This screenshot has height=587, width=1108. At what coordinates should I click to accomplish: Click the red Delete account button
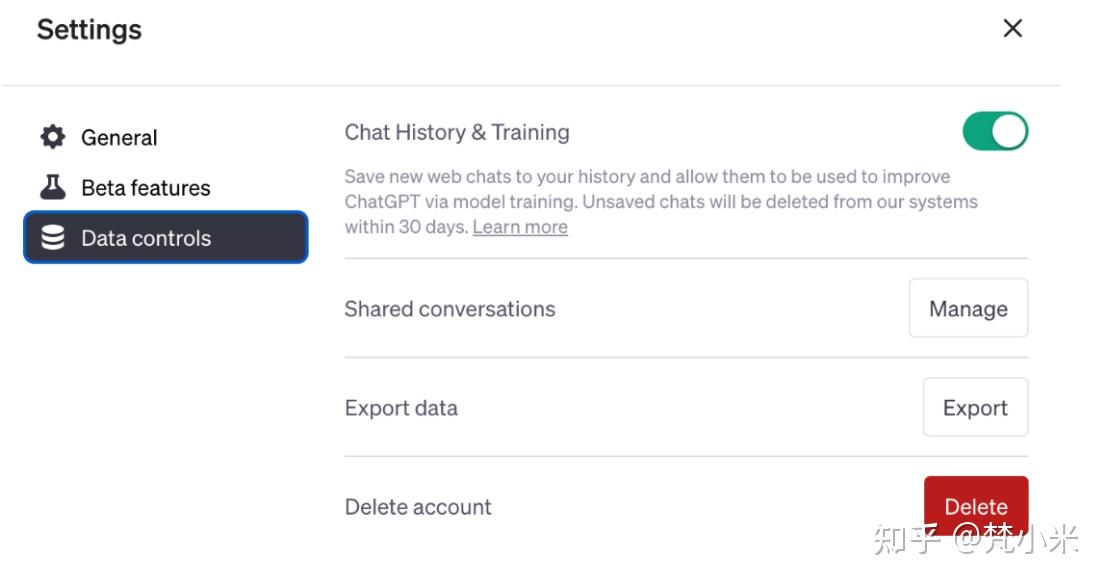point(976,506)
